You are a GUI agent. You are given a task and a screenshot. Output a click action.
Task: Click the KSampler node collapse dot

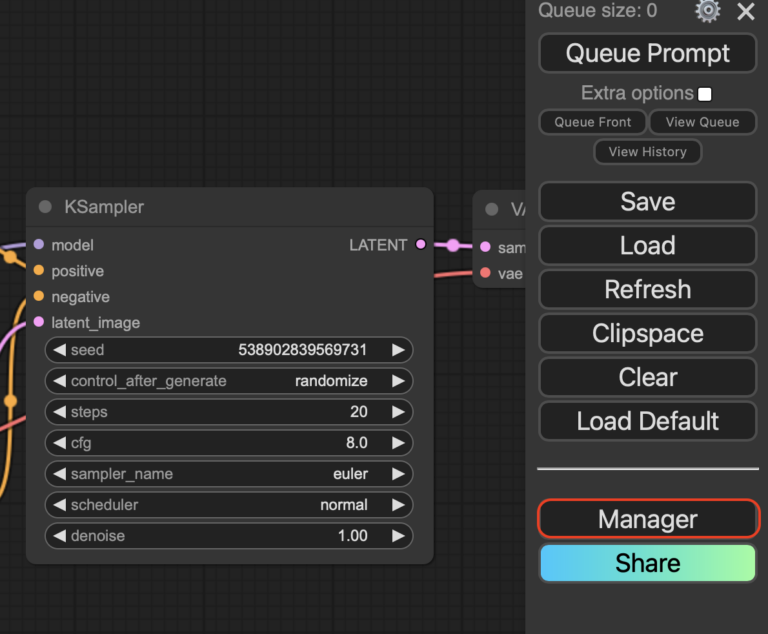[45, 207]
